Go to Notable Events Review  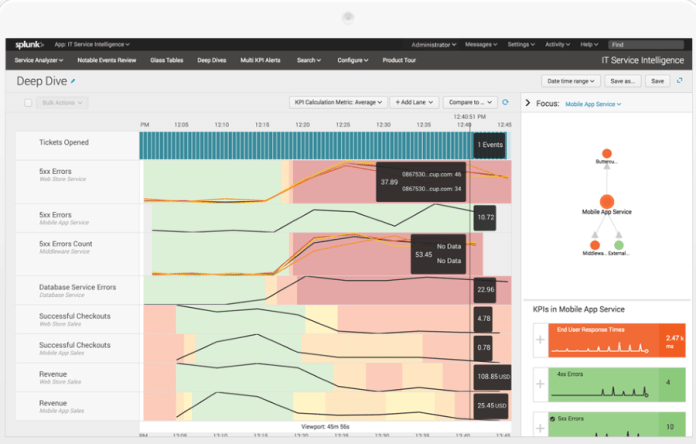(x=107, y=60)
